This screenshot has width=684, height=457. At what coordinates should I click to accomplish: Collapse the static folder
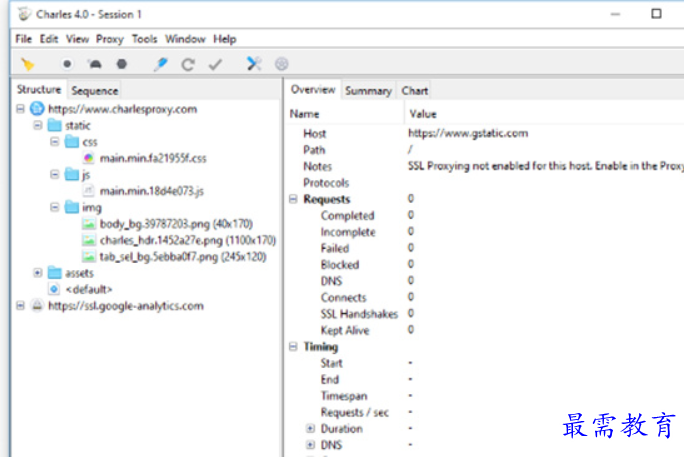(38, 125)
